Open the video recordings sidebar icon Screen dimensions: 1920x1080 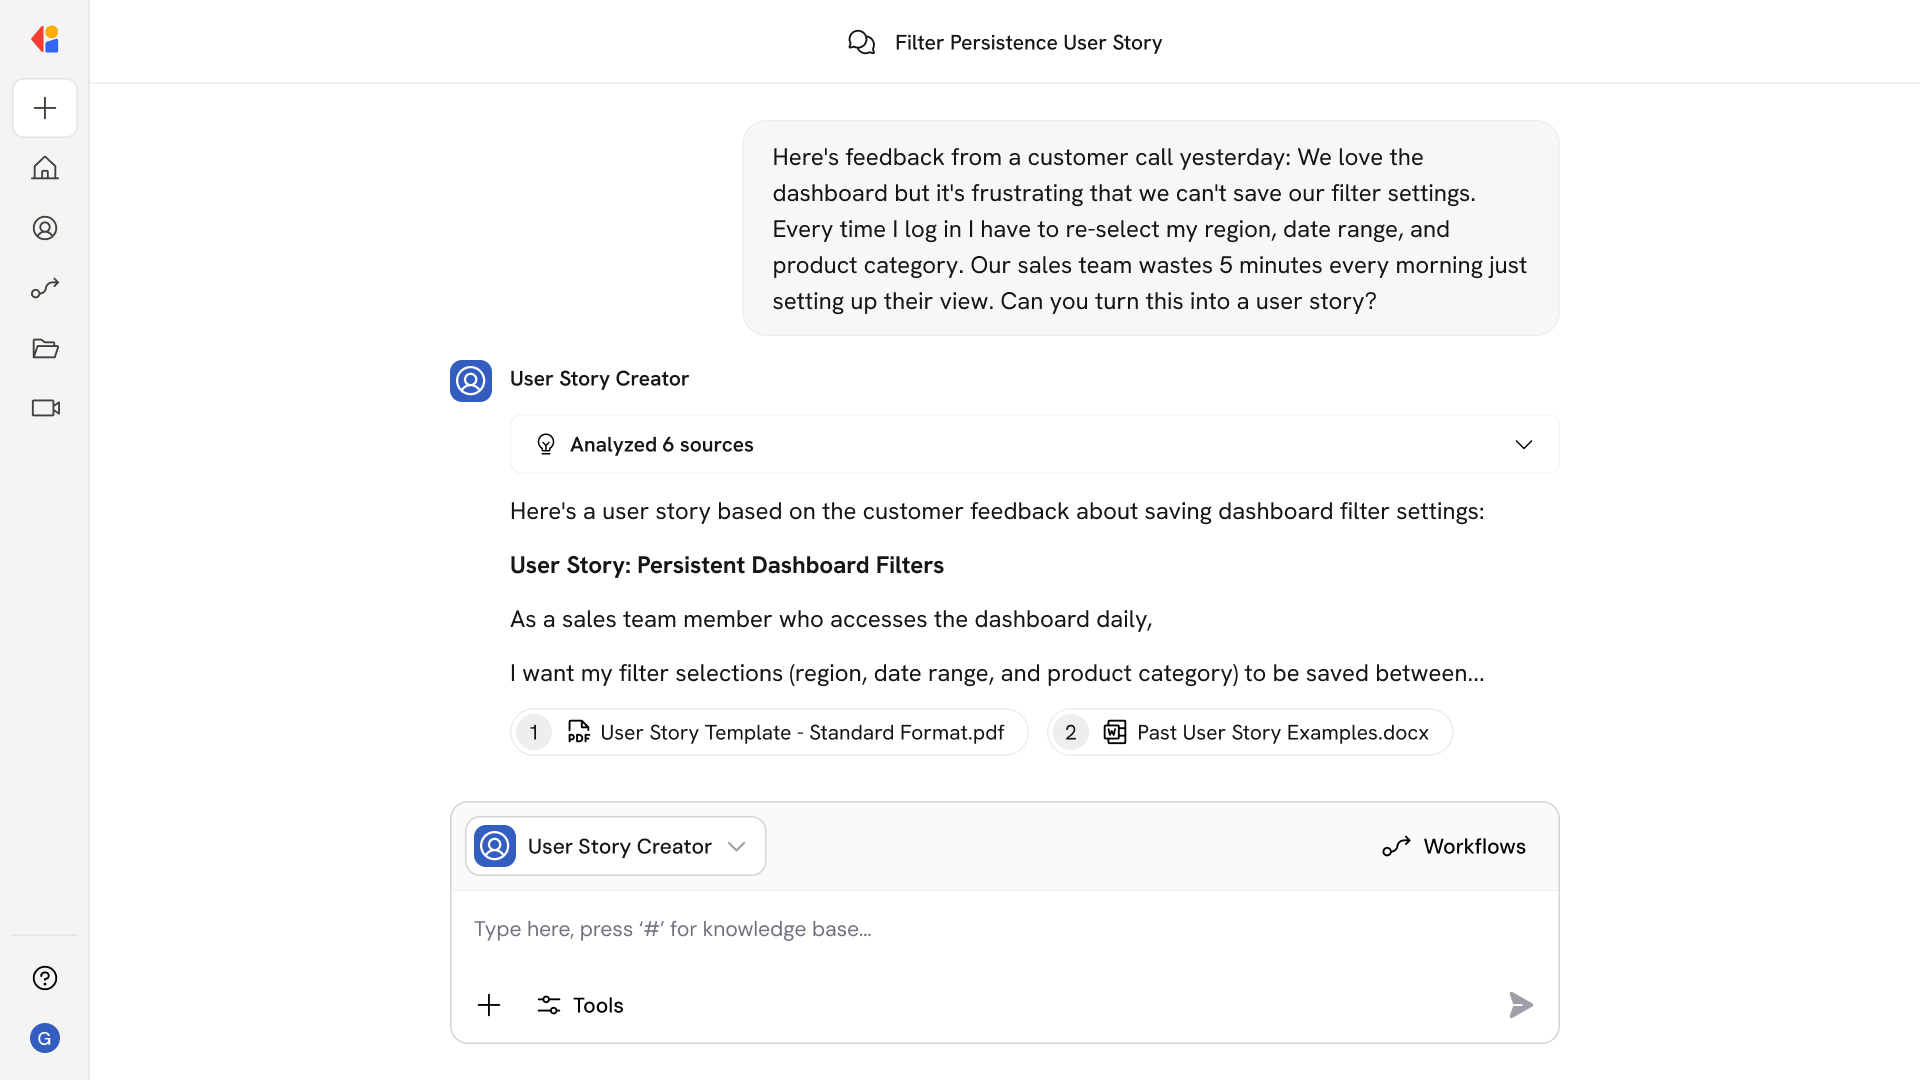[44, 408]
